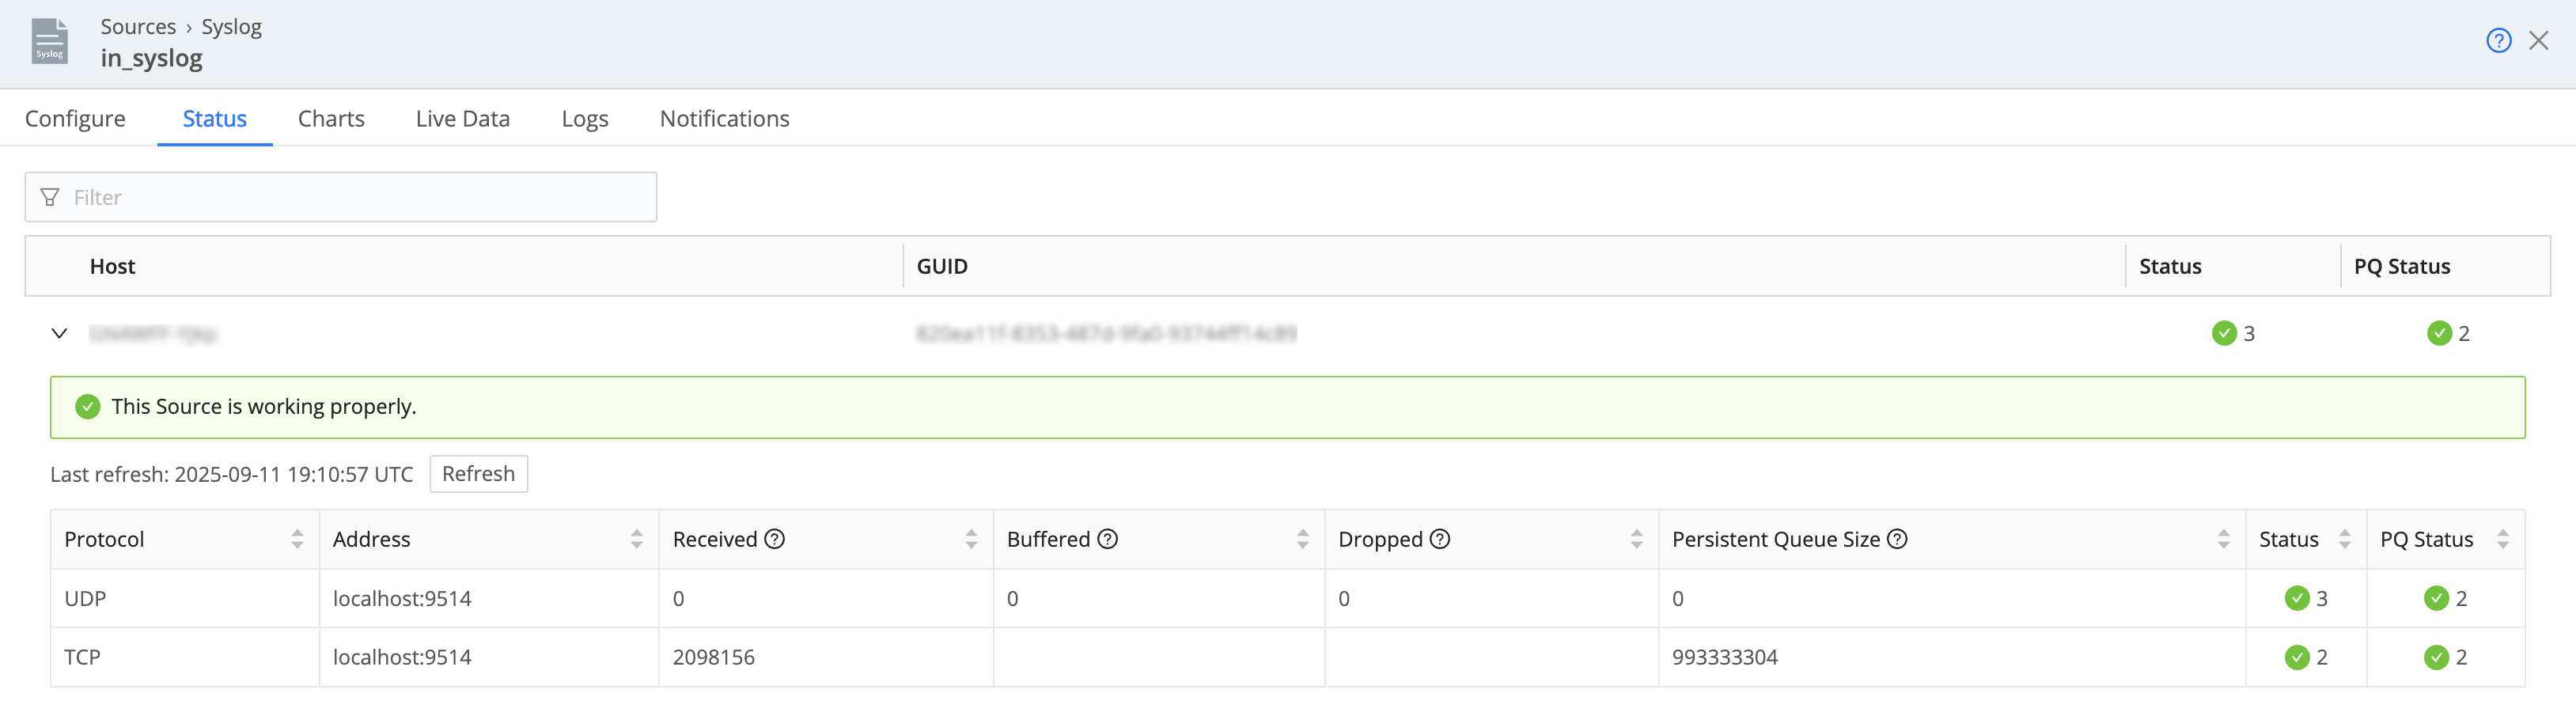
Task: Sort the Protocol column ascending
Action: tap(297, 533)
